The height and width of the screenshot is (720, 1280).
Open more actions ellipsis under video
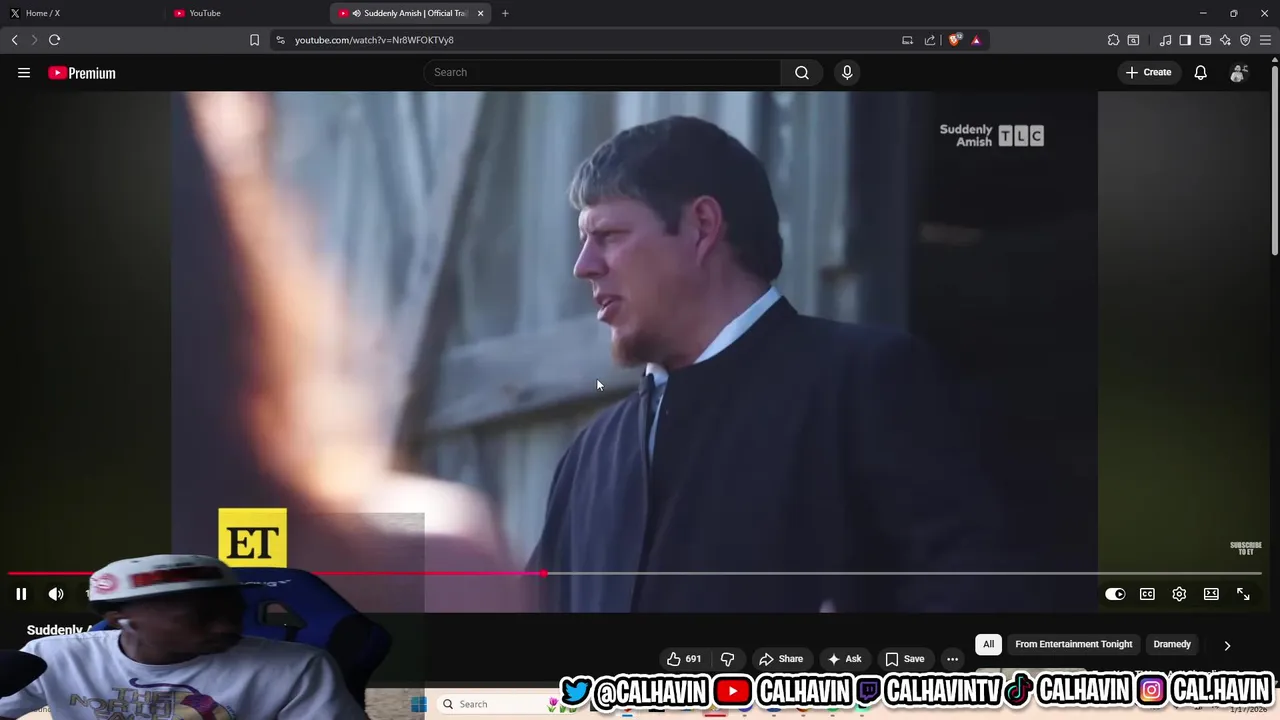pos(952,659)
